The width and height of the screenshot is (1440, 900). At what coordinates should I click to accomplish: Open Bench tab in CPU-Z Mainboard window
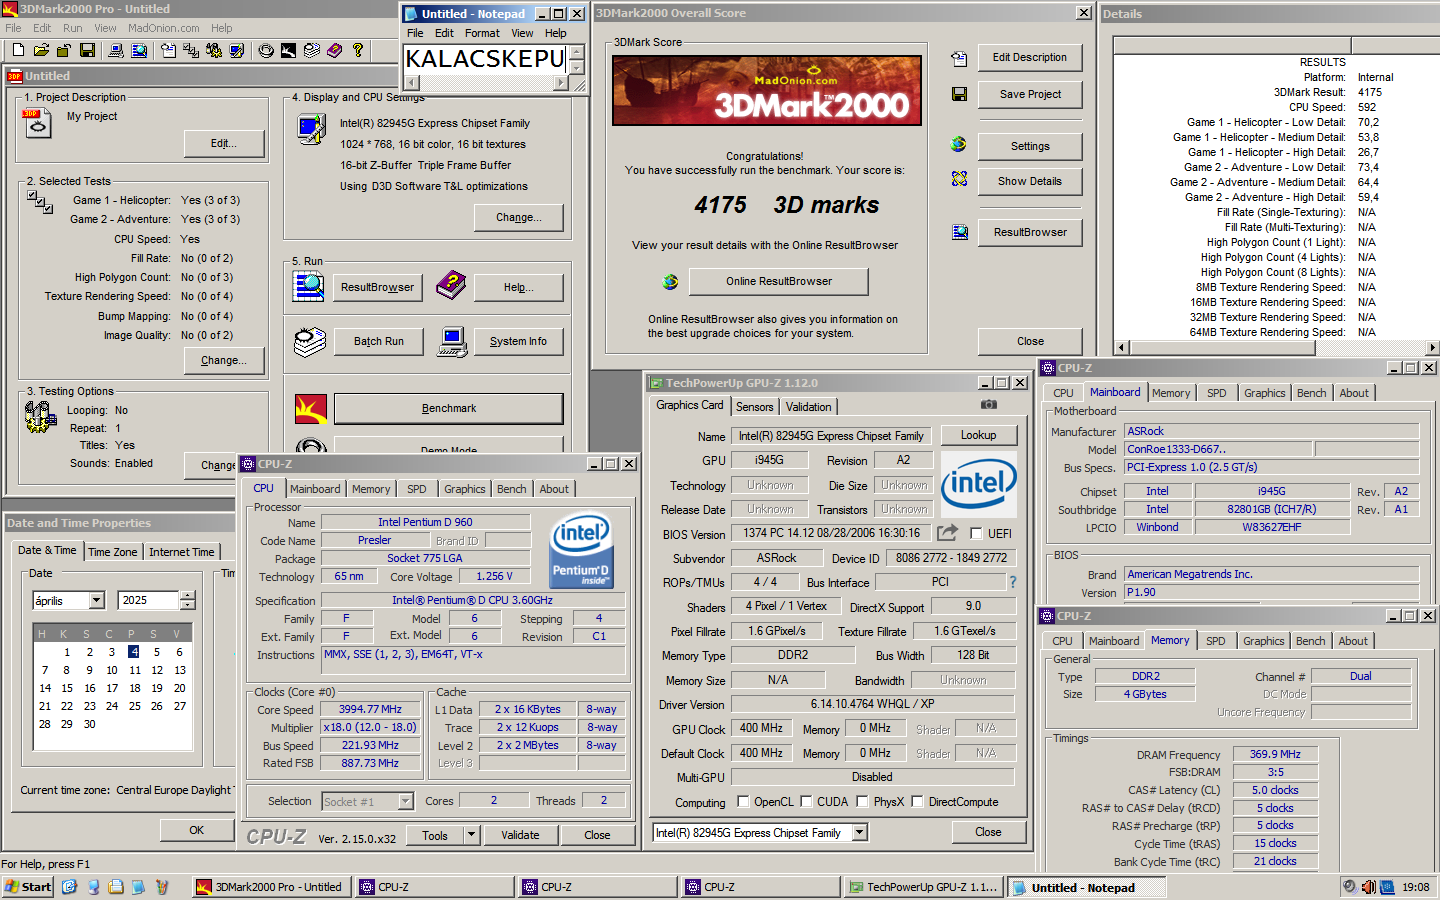click(1311, 393)
